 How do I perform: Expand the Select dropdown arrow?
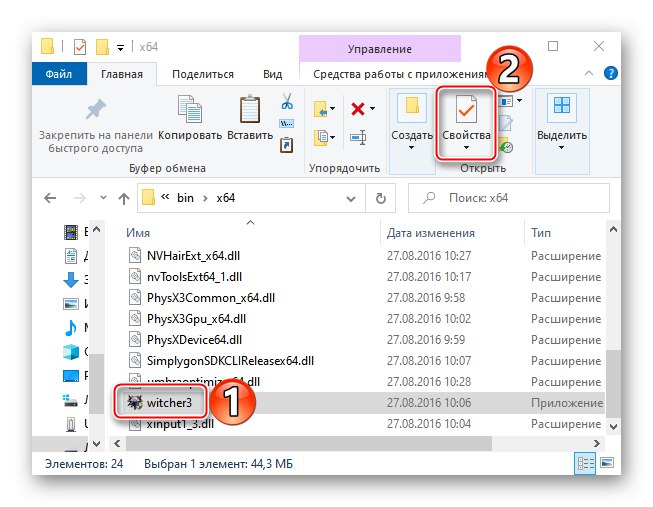[561, 147]
